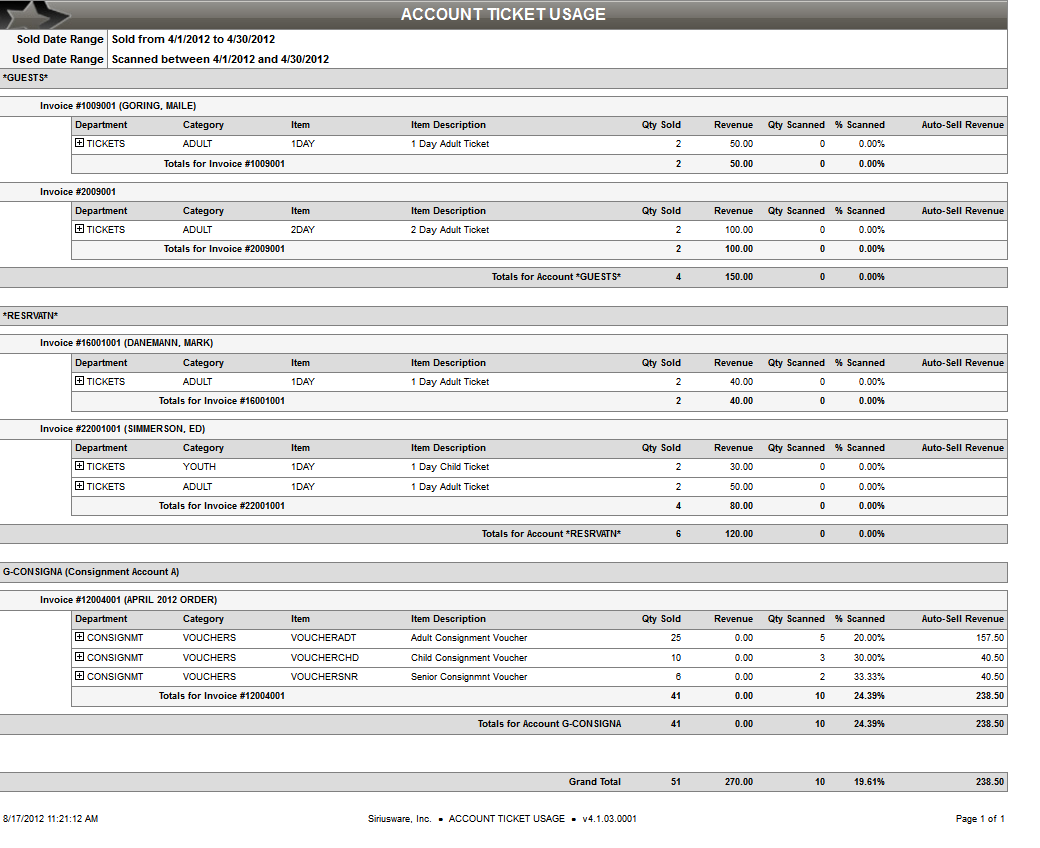
Task: Expand the ADULT TICKETS row in Invoice #22001001
Action: point(80,486)
